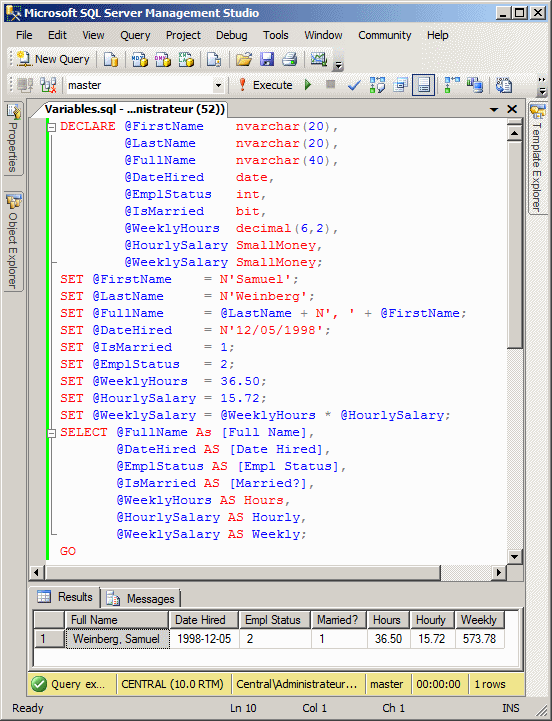The image size is (552, 721).
Task: Click the green query executed status icon
Action: tap(39, 684)
